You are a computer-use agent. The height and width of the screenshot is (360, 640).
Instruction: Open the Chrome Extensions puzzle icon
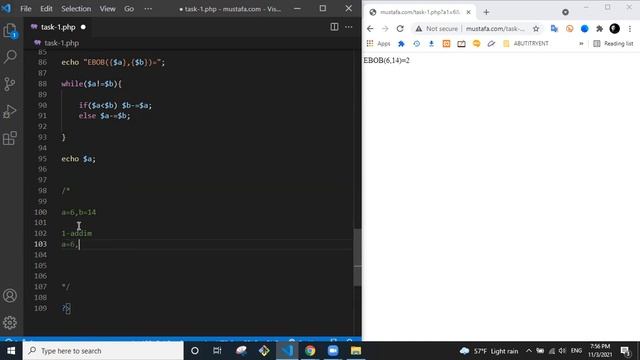point(600,29)
